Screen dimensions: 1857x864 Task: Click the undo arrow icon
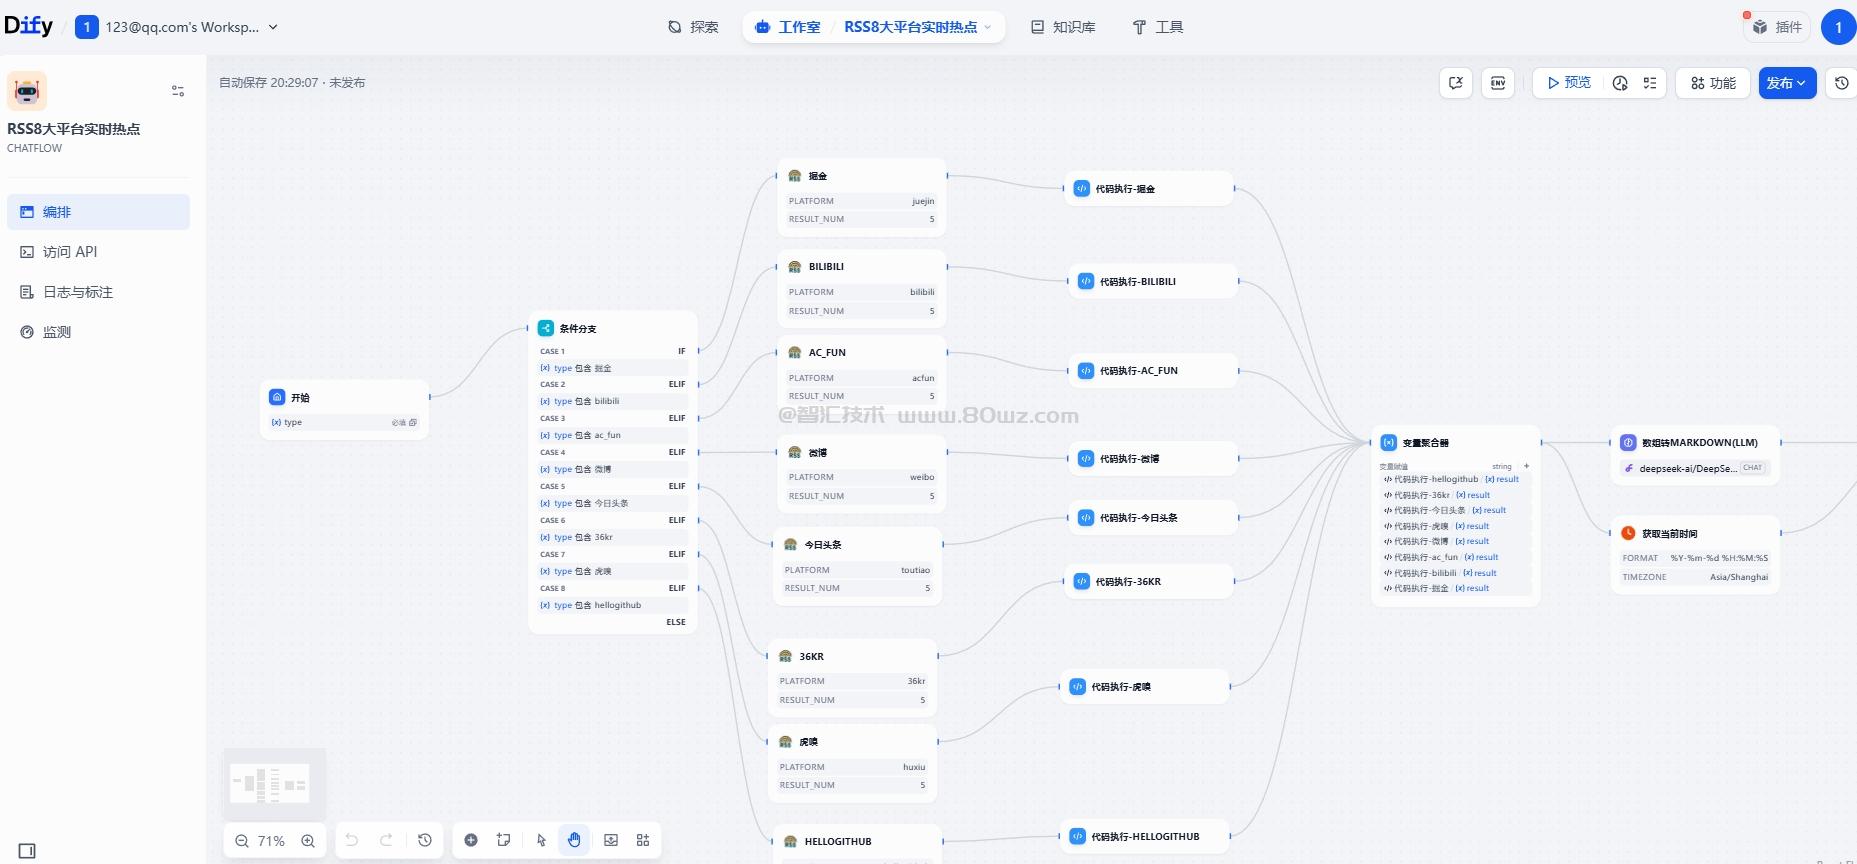coord(352,840)
